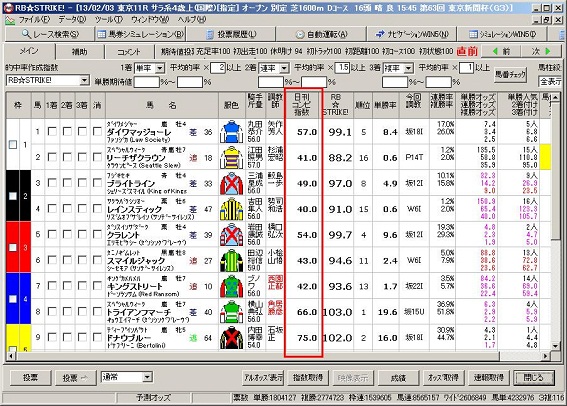The image size is (567, 406).
Task: Toggle the frame 1 (white 枠) checkbox
Action: point(13,145)
